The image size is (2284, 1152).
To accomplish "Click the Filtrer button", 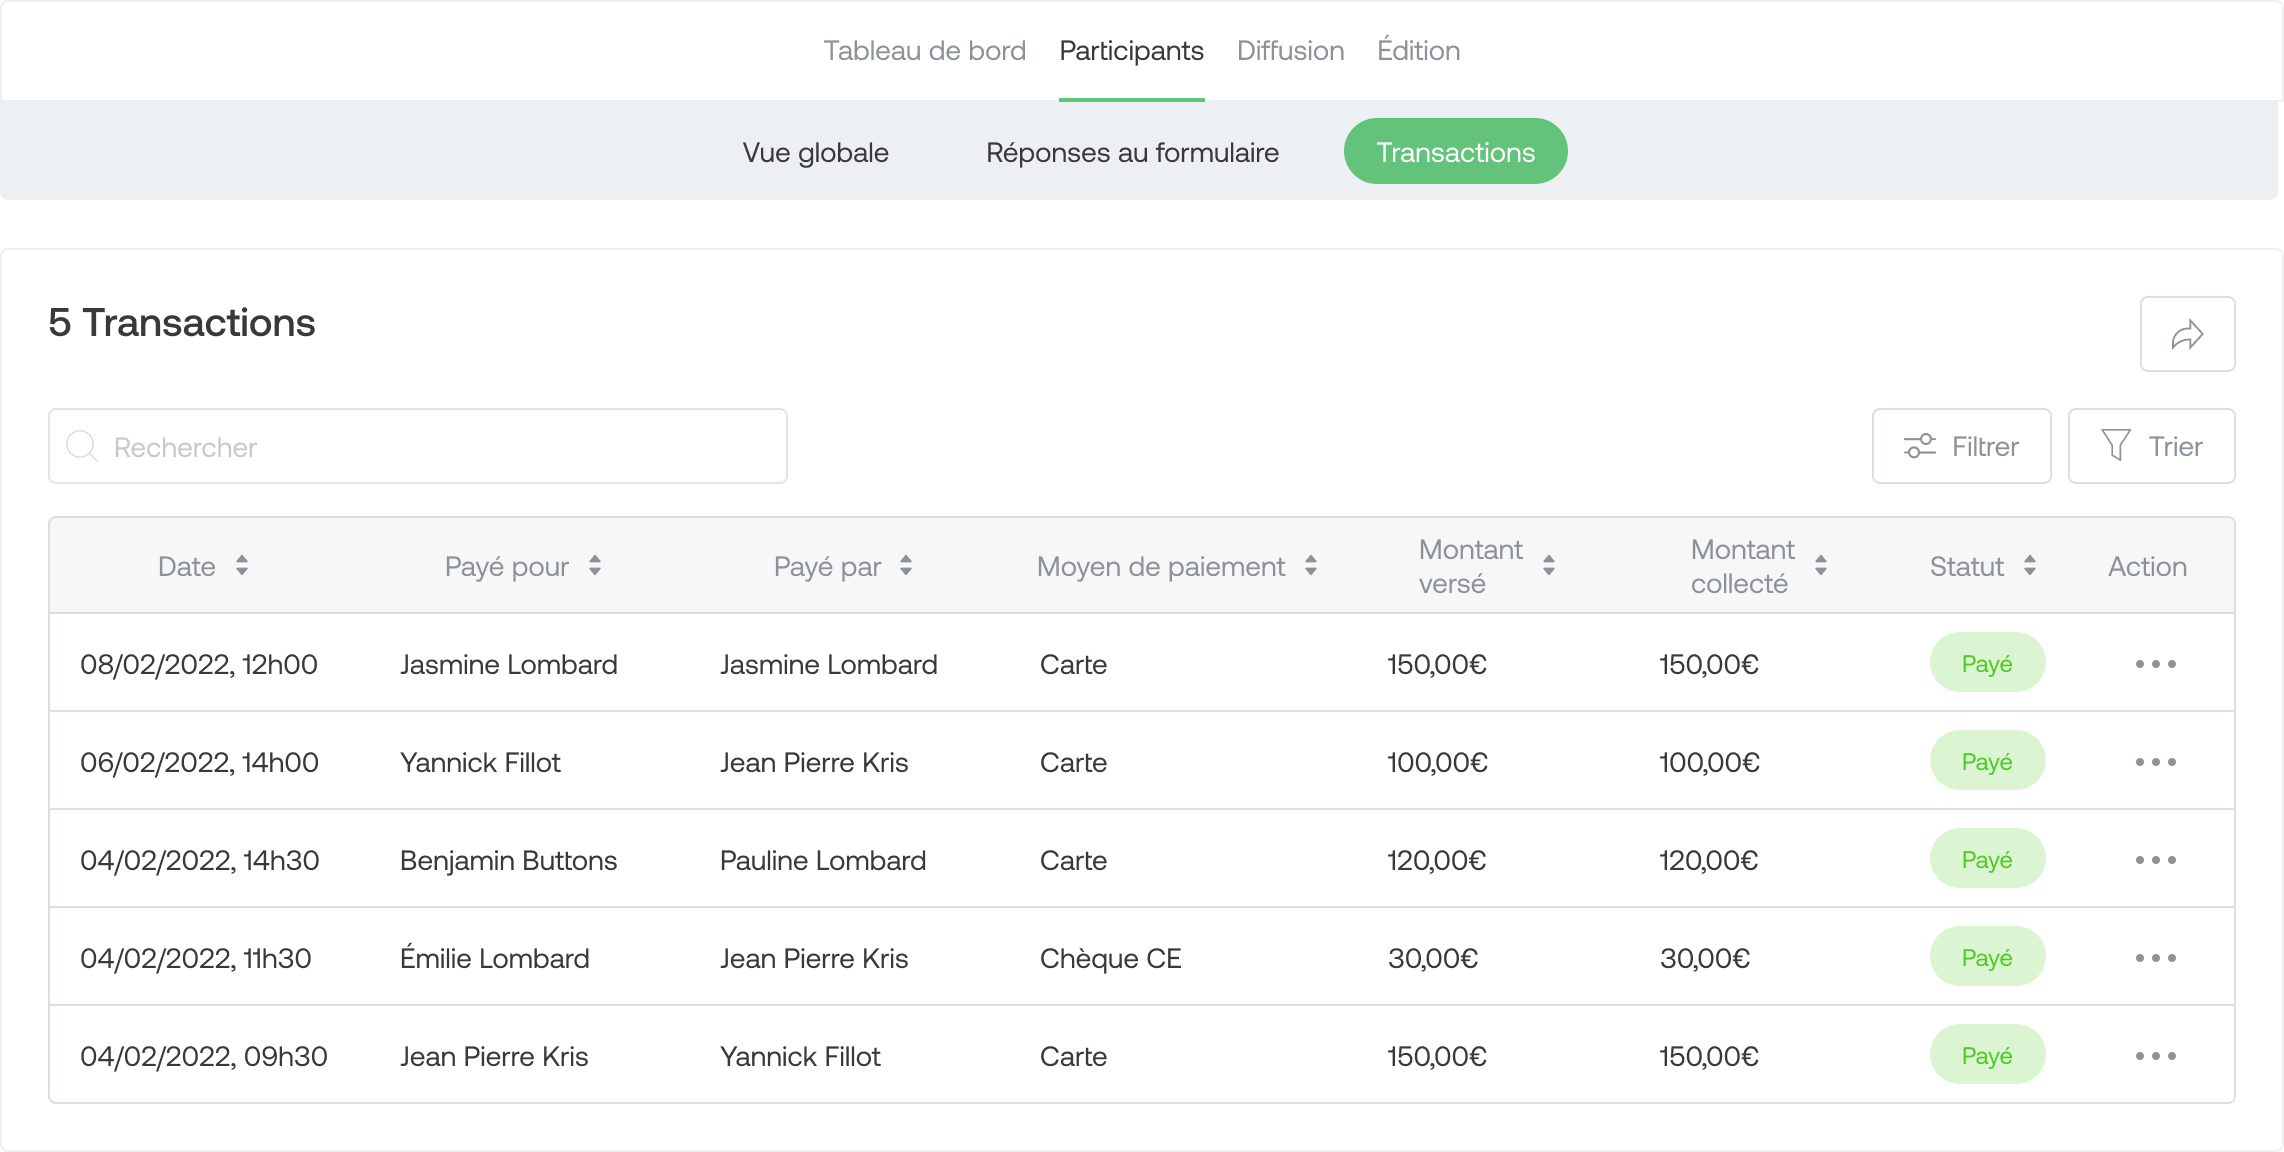I will pos(1961,446).
